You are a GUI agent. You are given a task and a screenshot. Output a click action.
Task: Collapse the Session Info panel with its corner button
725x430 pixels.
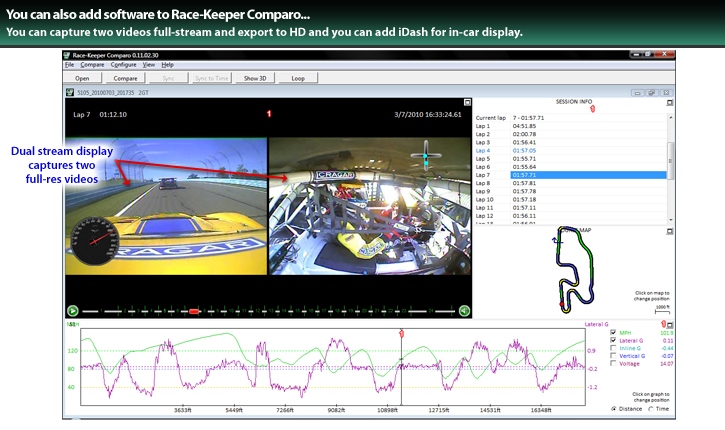671,103
